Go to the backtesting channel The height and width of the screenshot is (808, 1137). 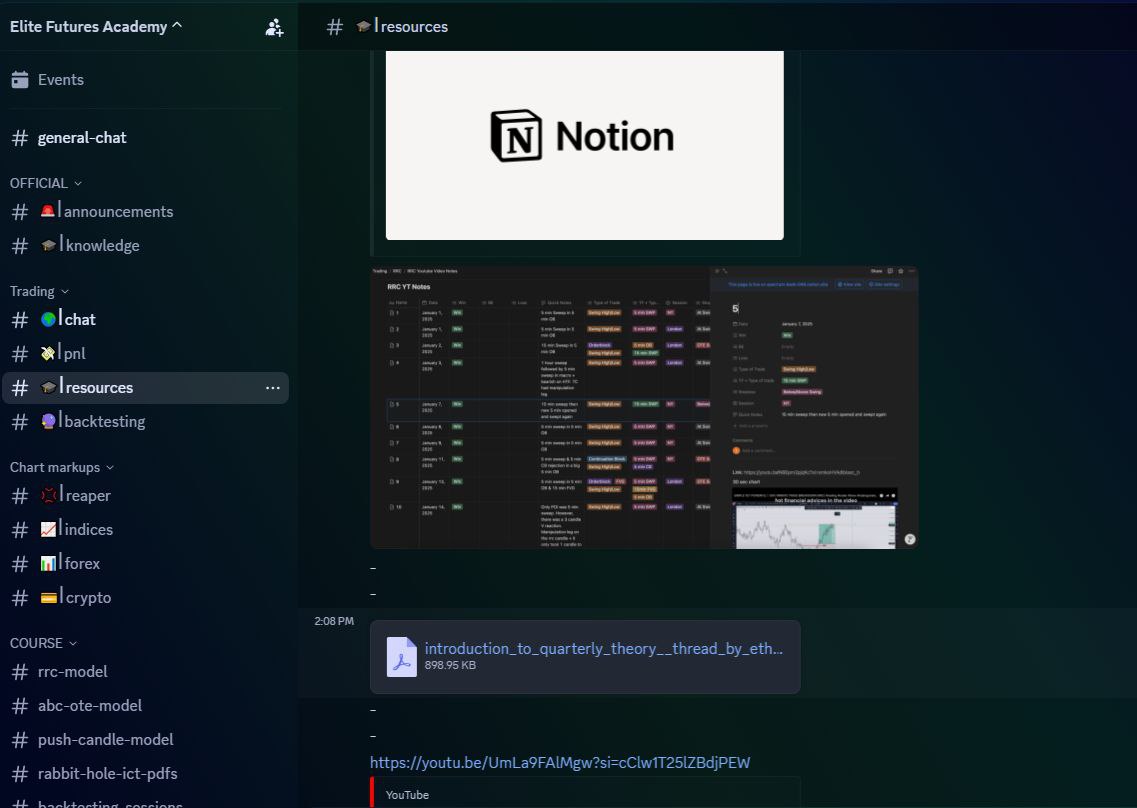(x=104, y=422)
